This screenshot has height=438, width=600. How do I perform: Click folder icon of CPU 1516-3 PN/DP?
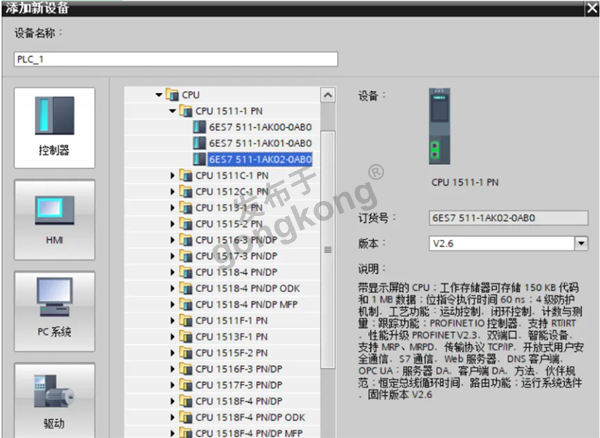[x=186, y=240]
